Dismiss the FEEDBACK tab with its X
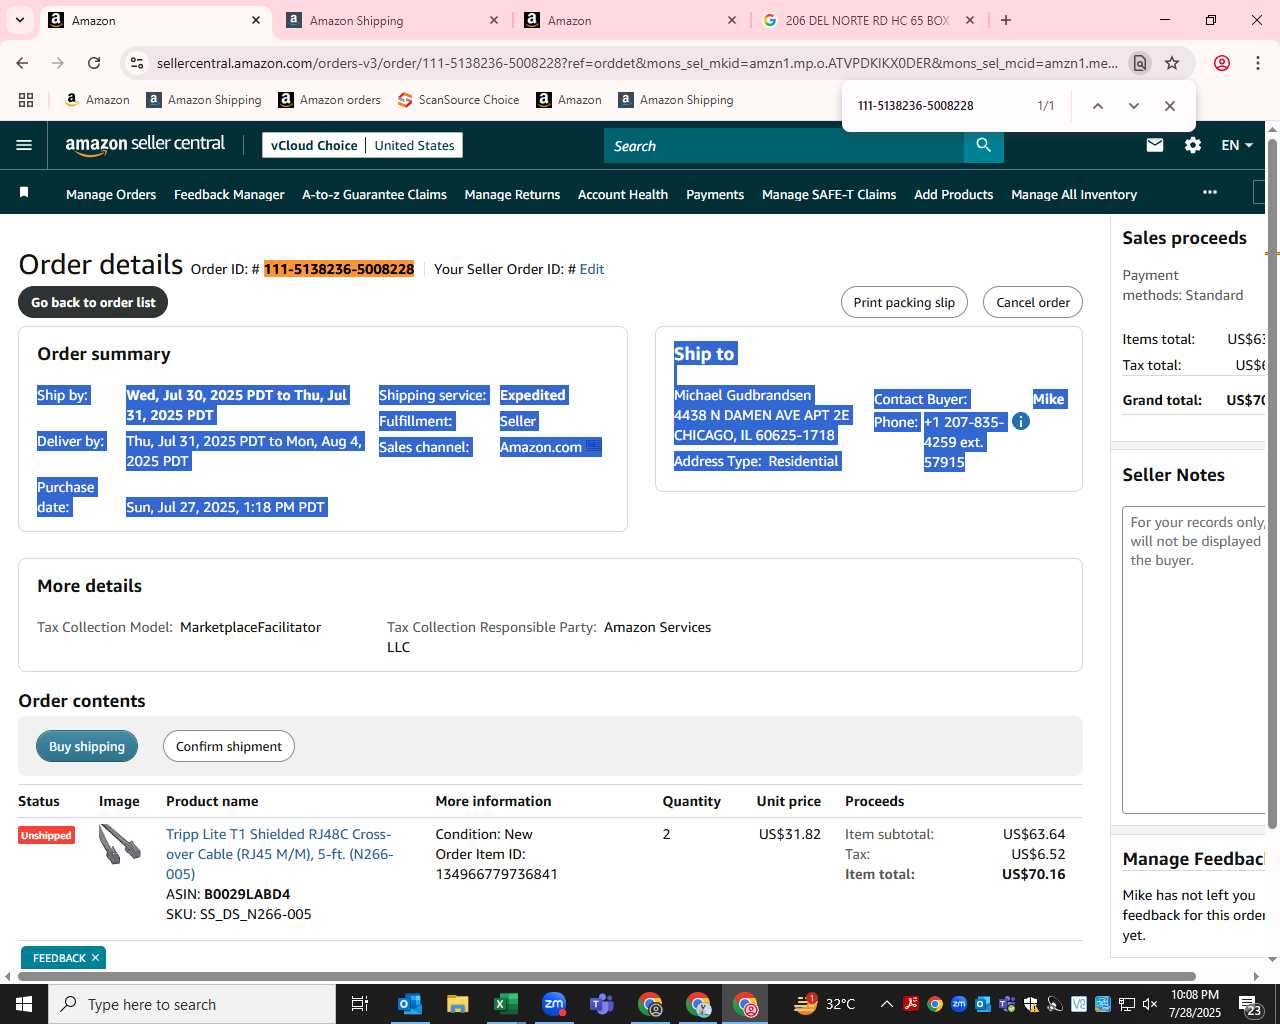Screen dimensions: 1280x1024 coord(95,958)
